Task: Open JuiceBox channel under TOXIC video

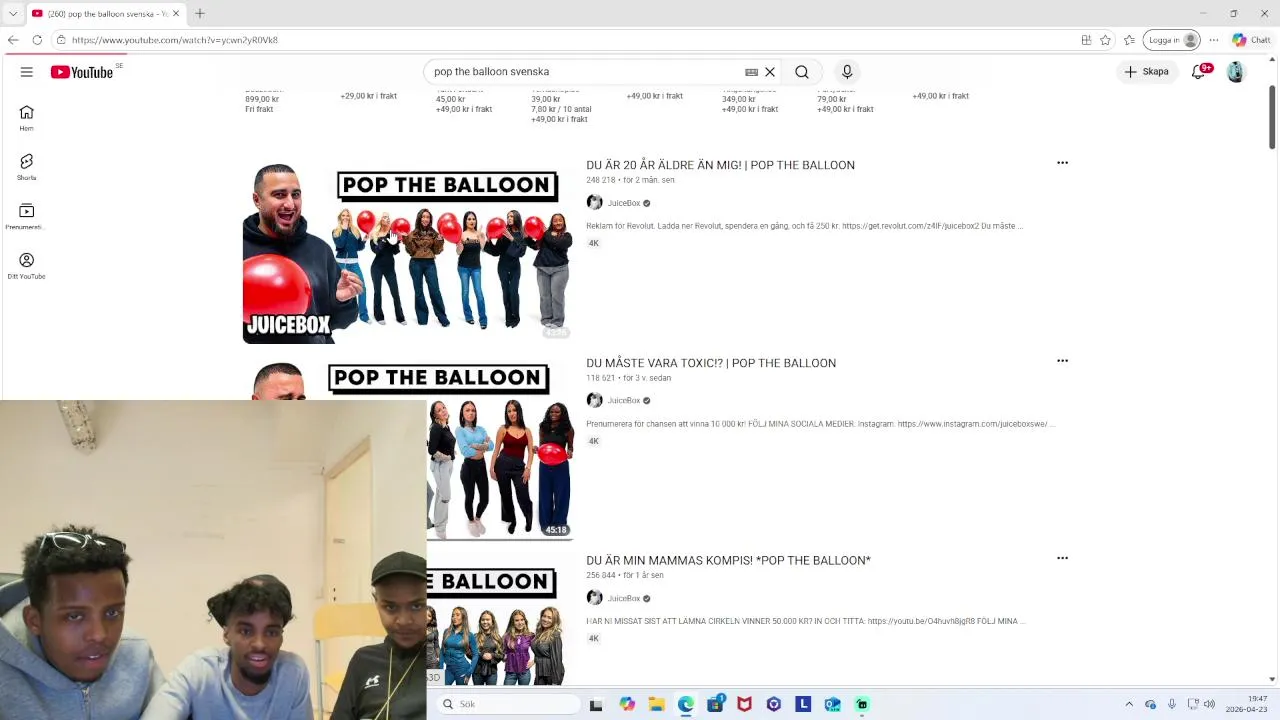Action: coord(624,401)
